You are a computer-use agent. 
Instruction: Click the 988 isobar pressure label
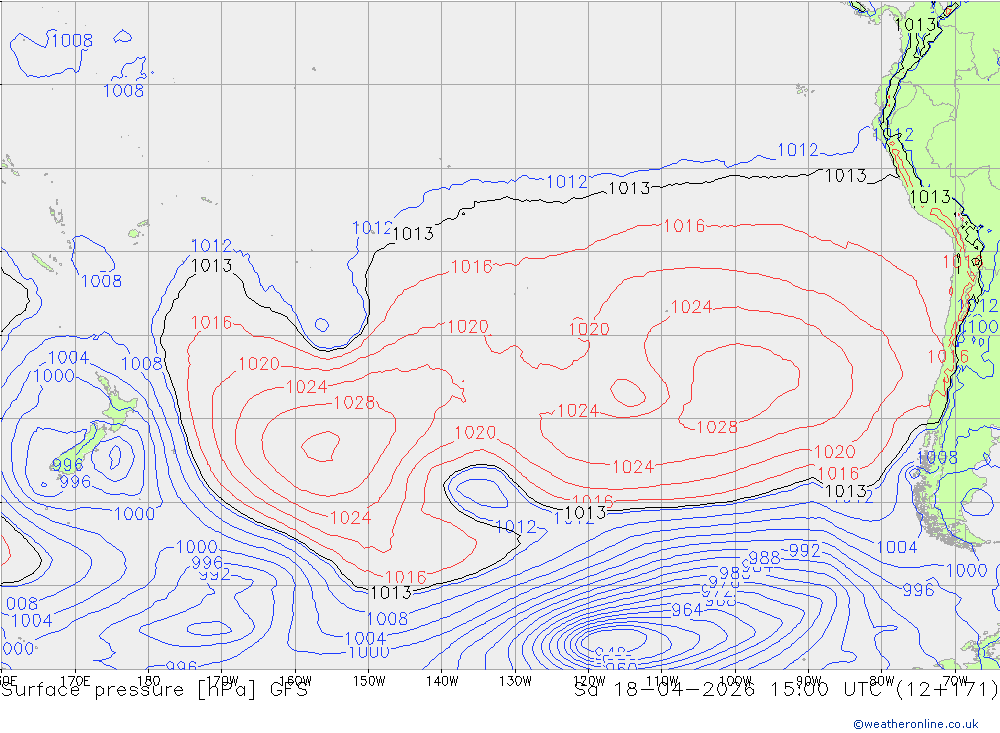click(764, 558)
